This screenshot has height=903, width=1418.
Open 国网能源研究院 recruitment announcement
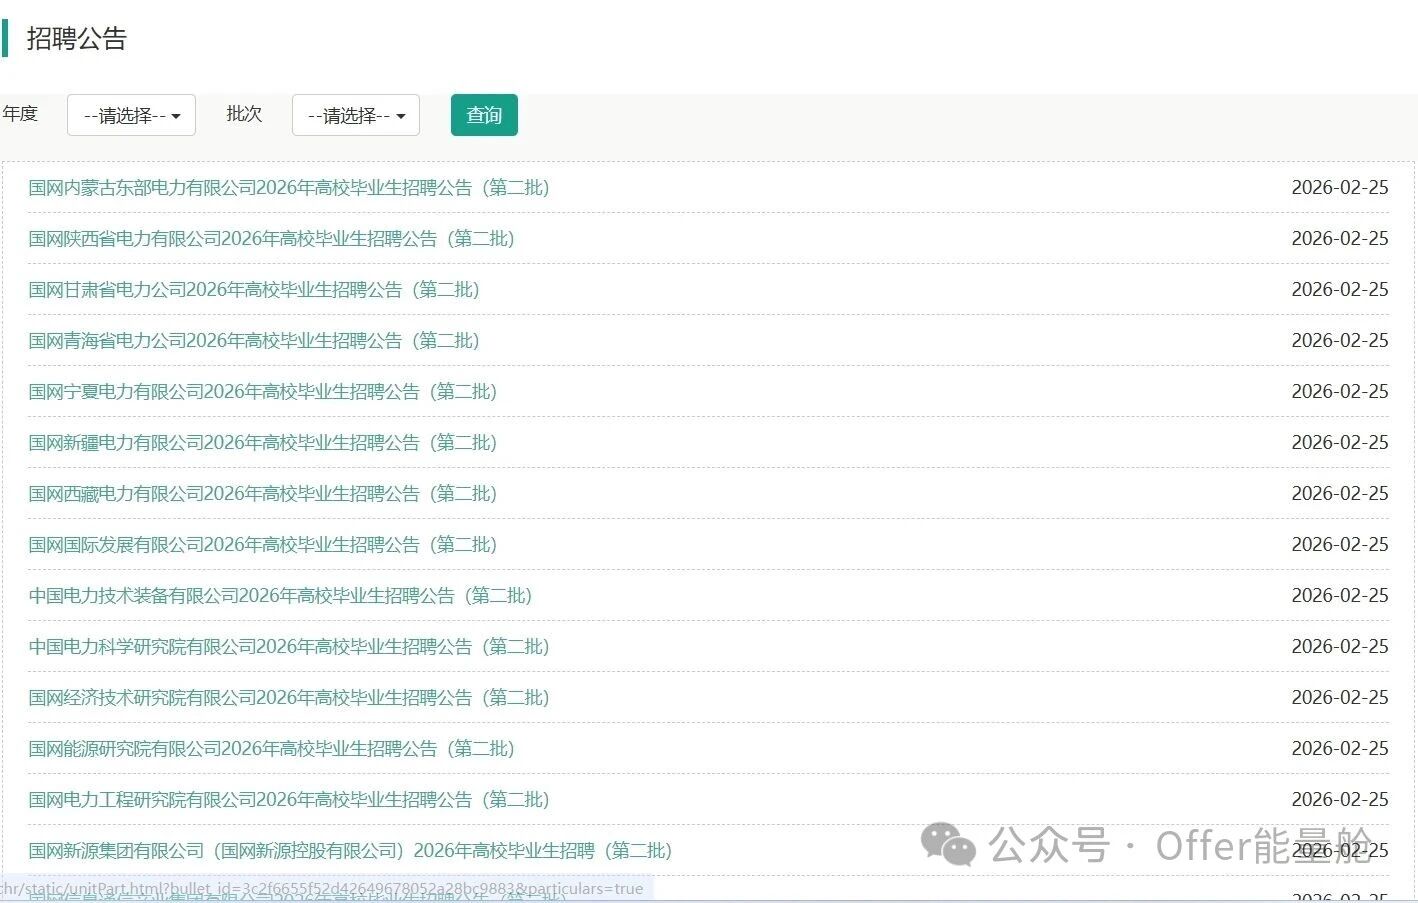tap(271, 749)
